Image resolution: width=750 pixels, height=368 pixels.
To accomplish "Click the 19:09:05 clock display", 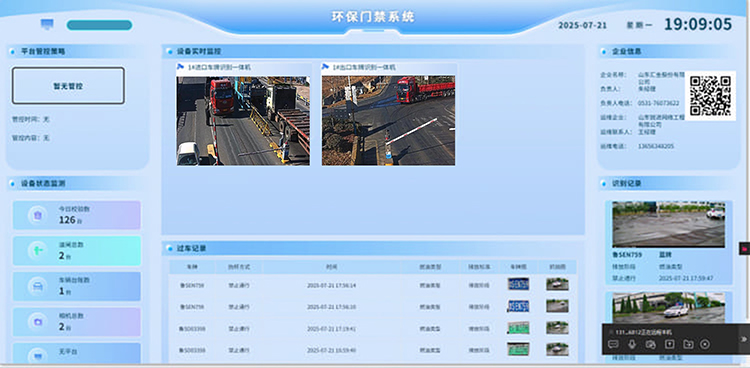I will pyautogui.click(x=698, y=24).
